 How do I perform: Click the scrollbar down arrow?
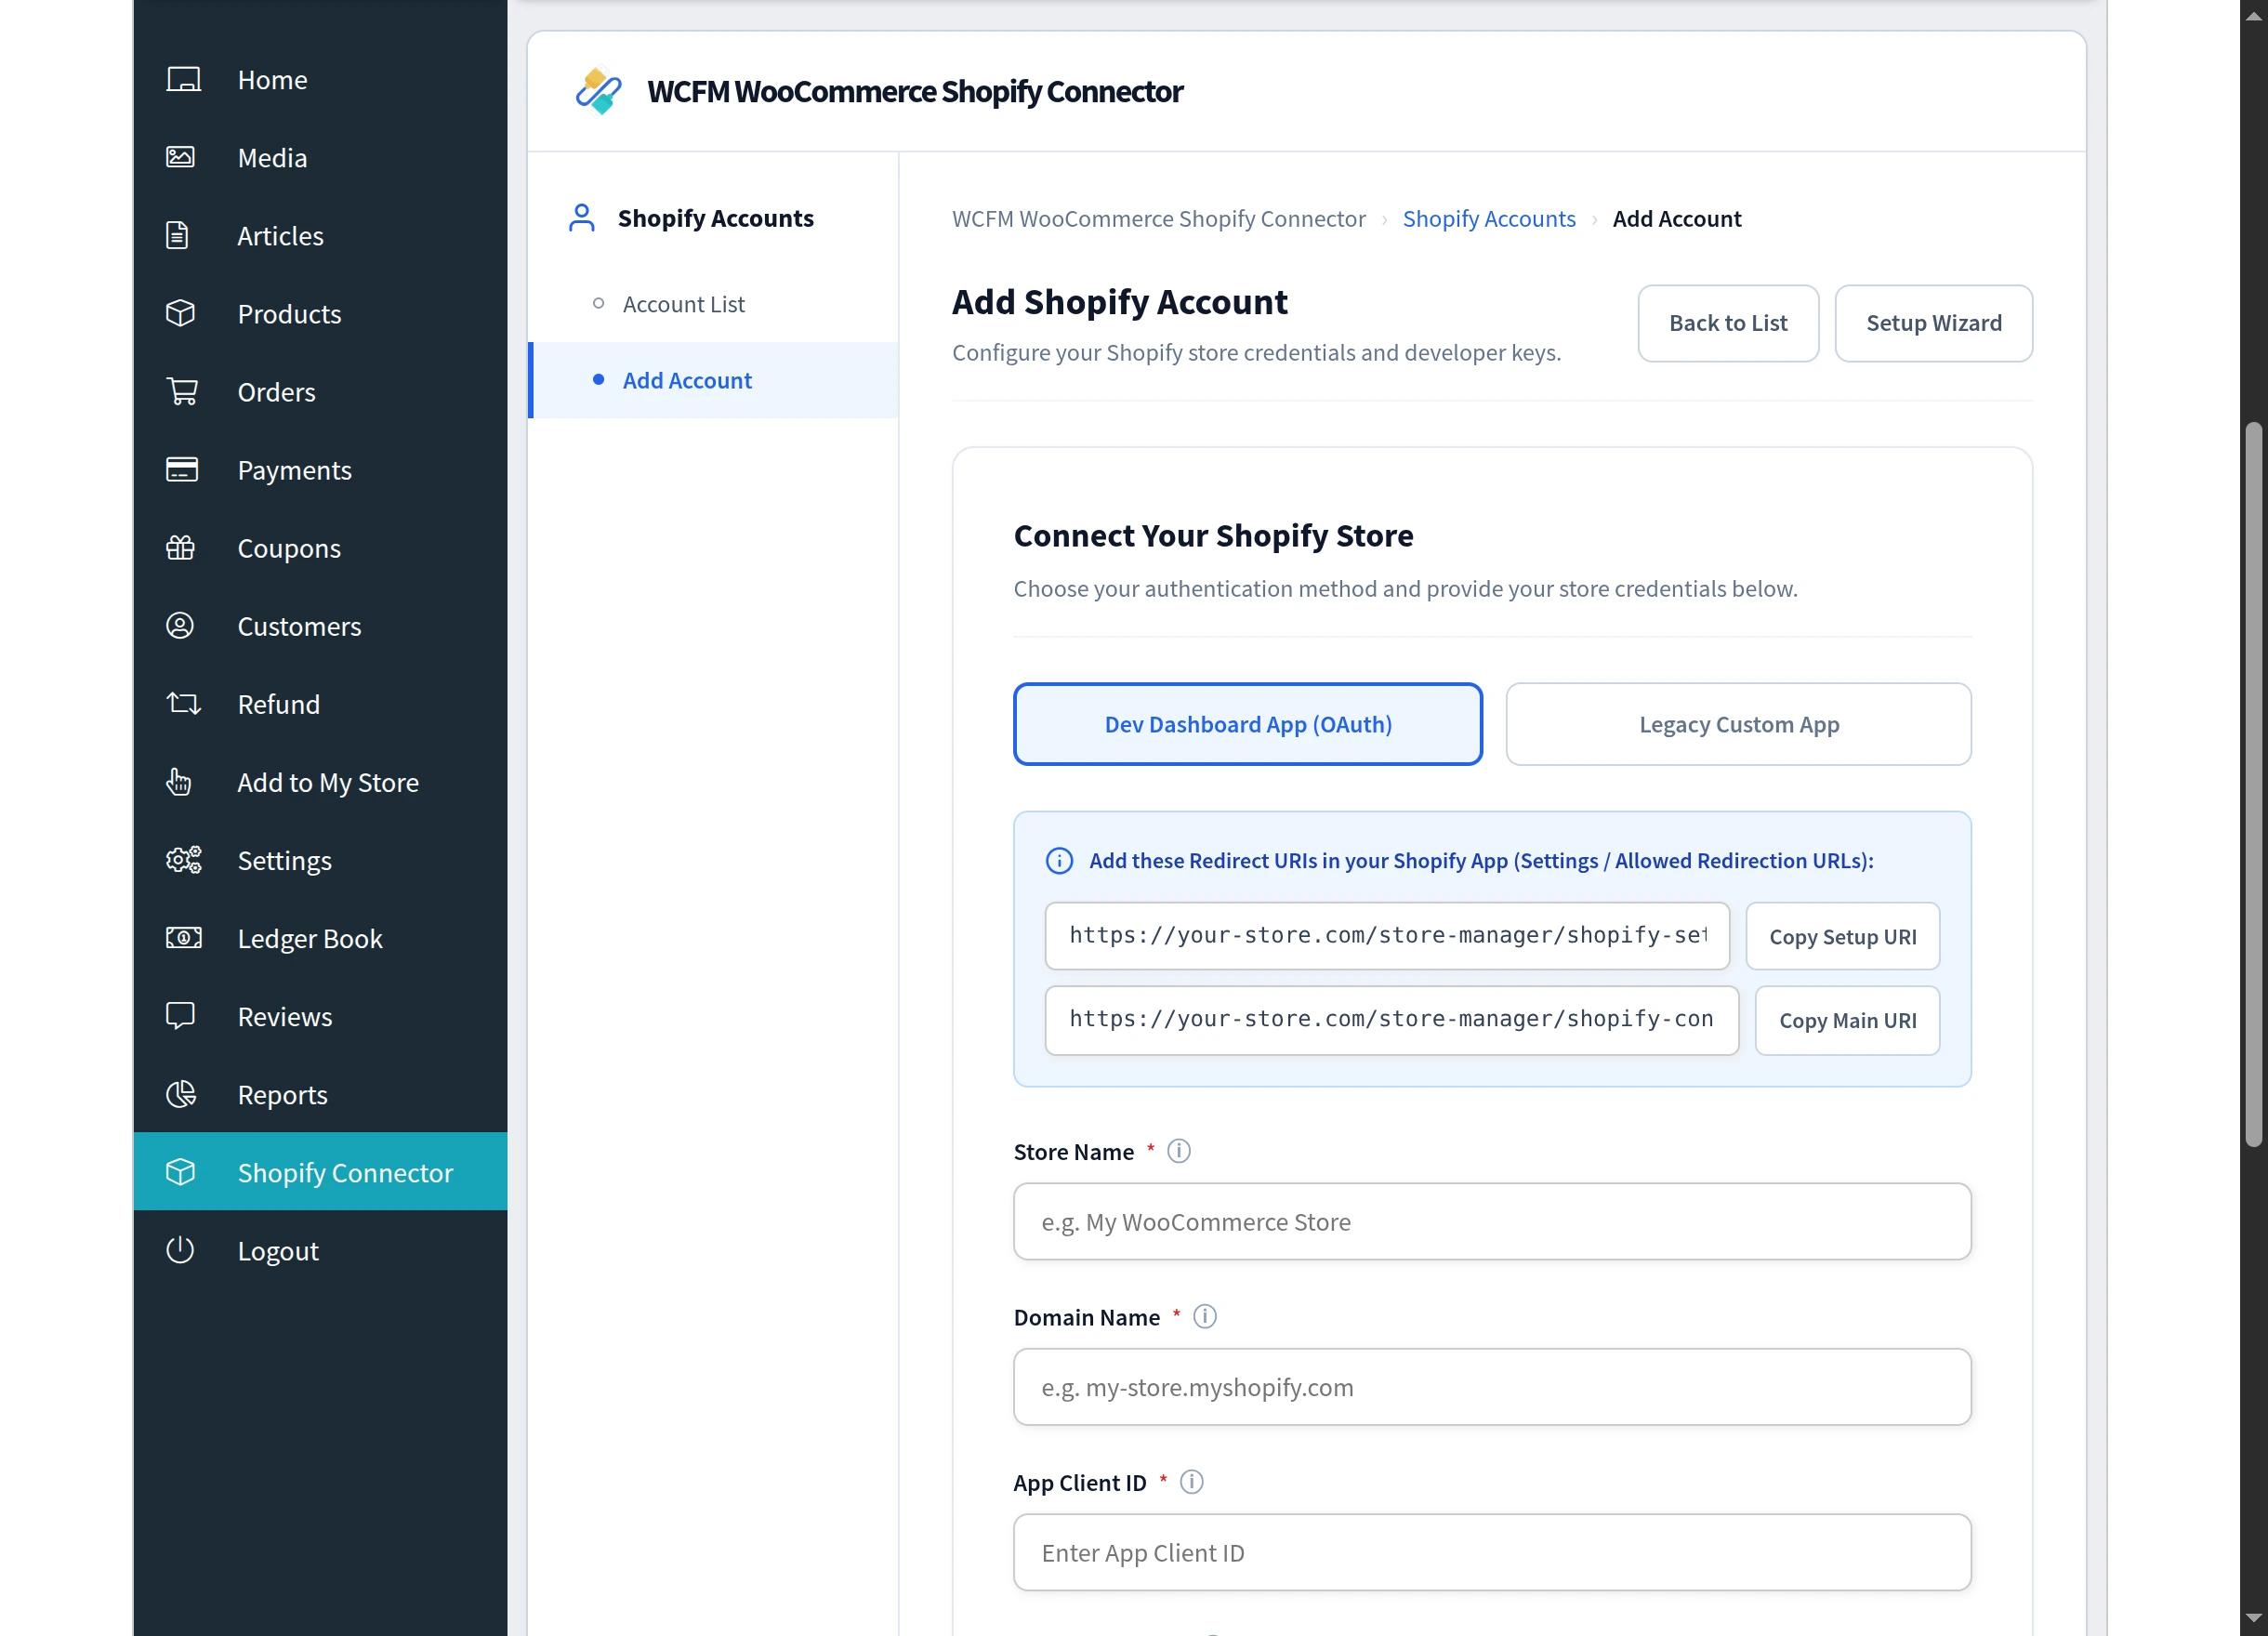tap(2253, 1618)
